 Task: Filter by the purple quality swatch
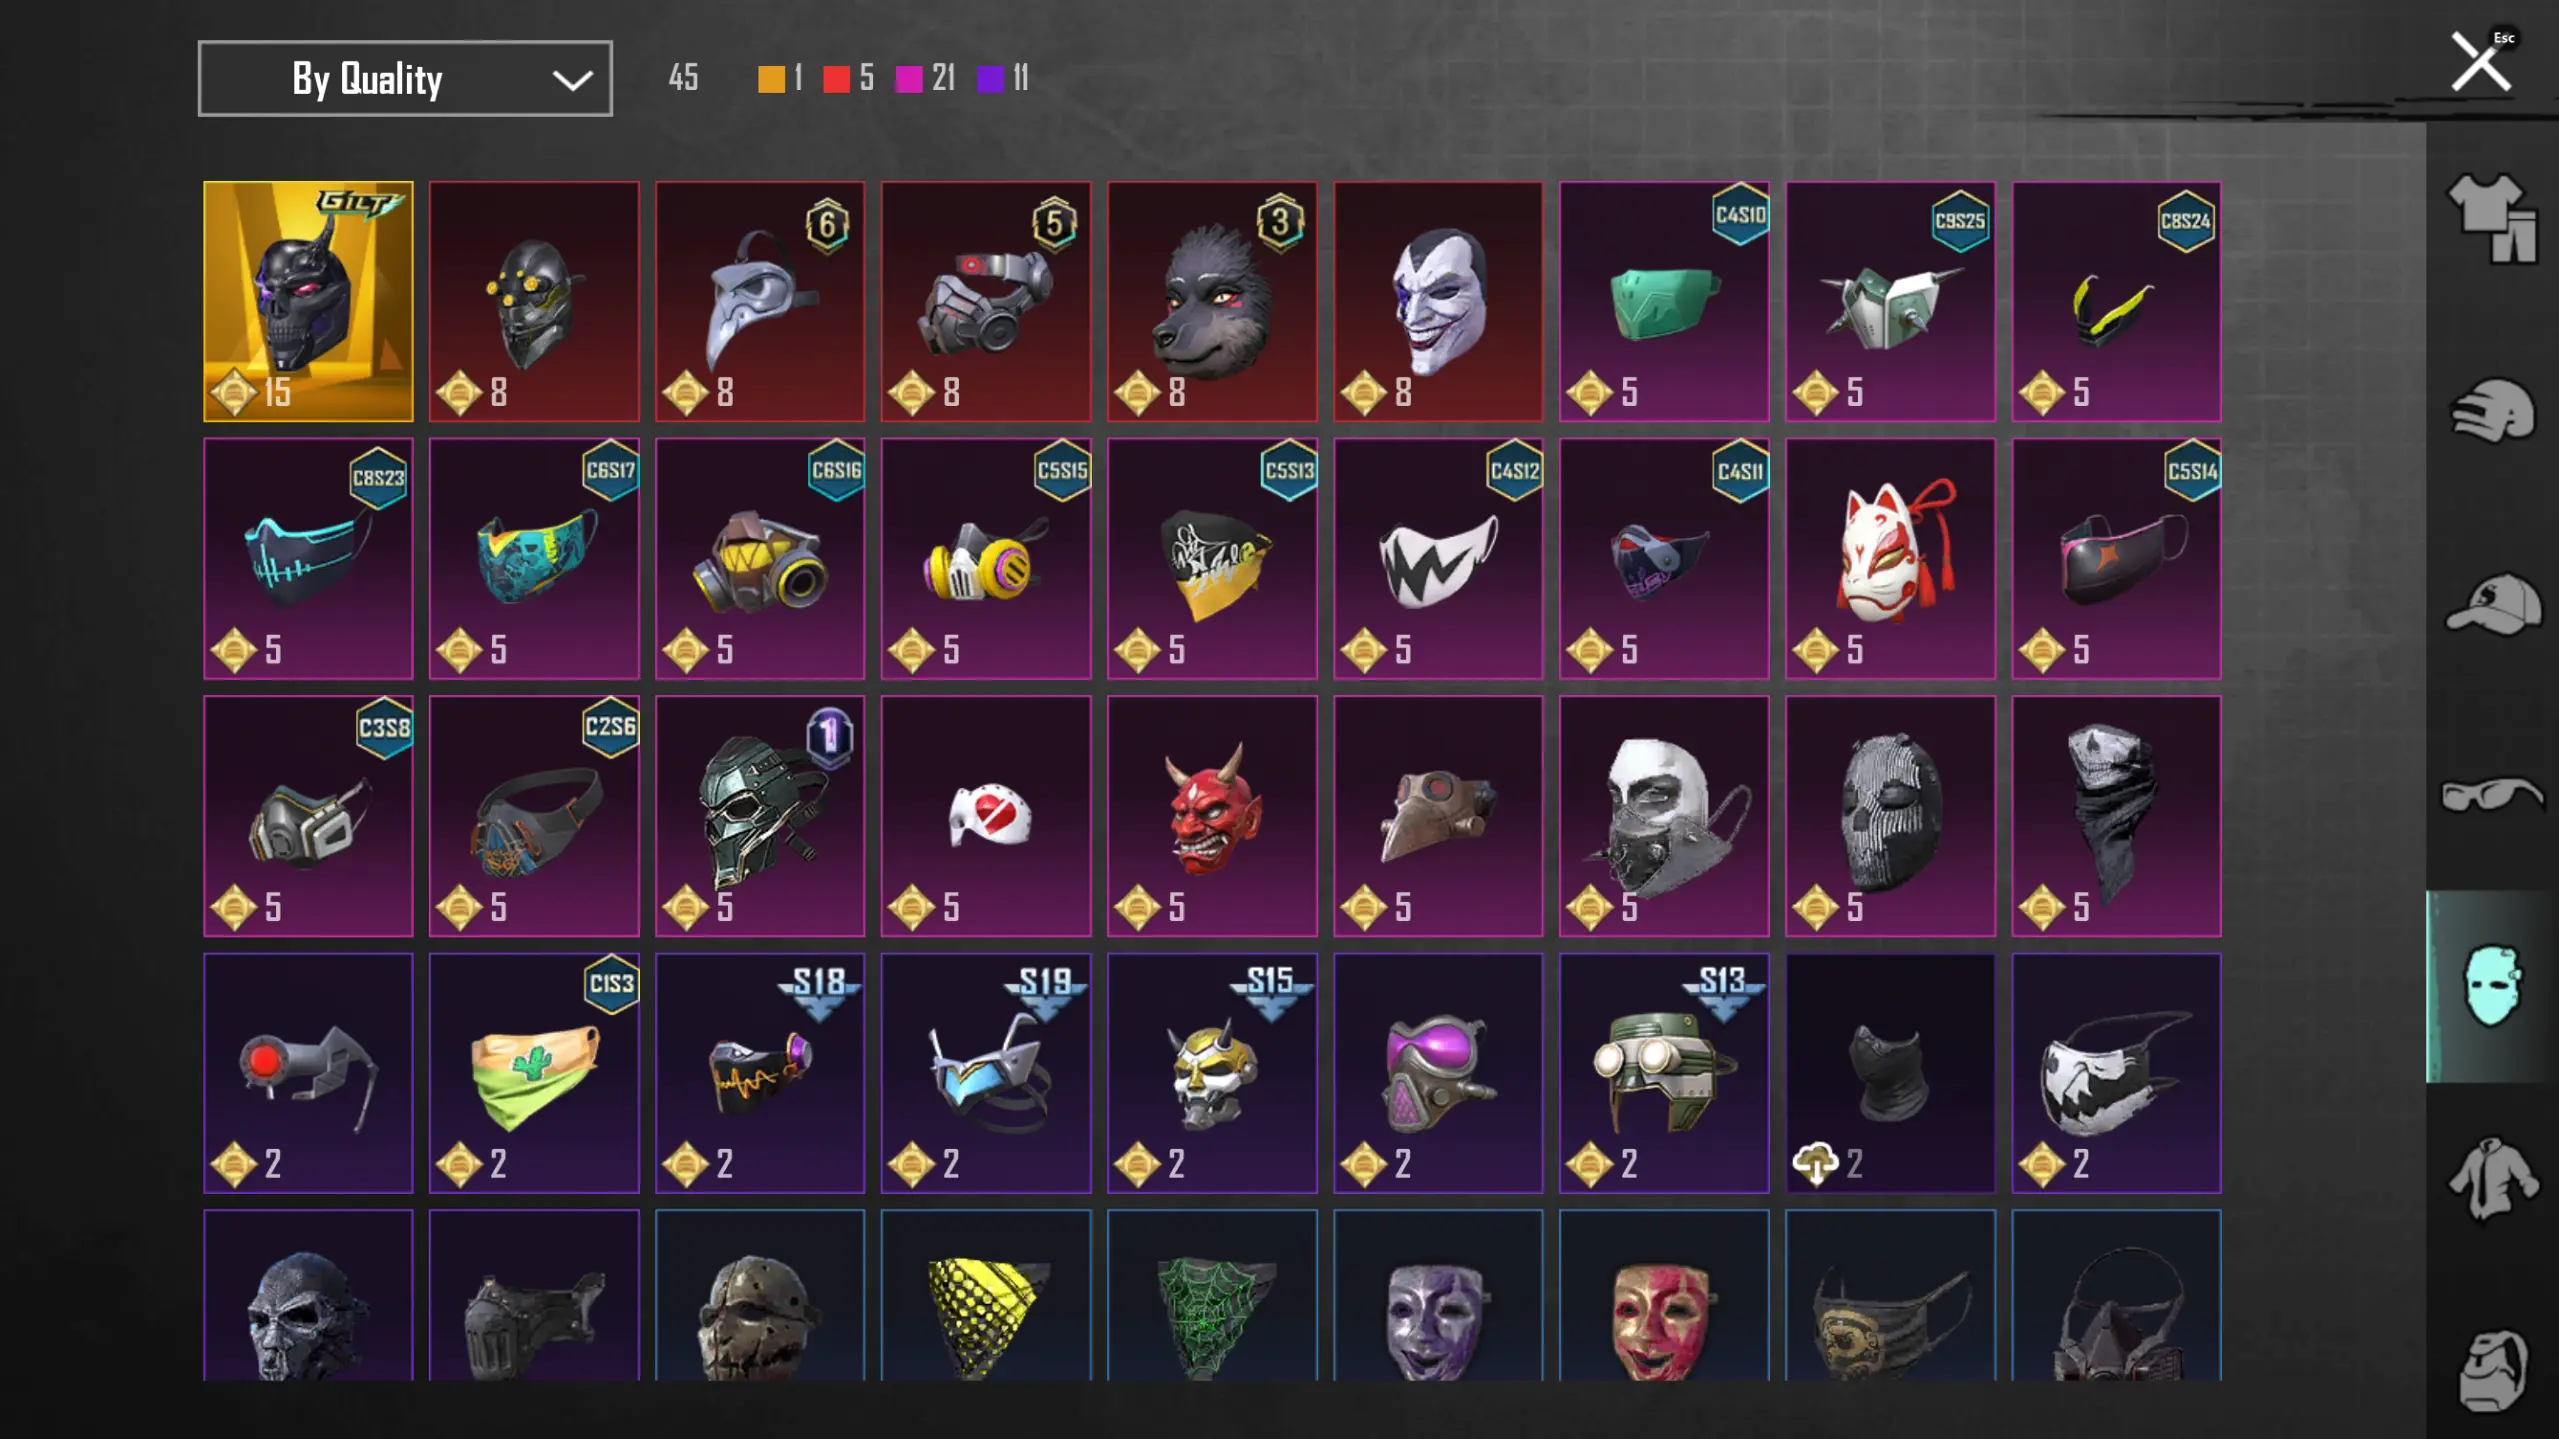[989, 79]
